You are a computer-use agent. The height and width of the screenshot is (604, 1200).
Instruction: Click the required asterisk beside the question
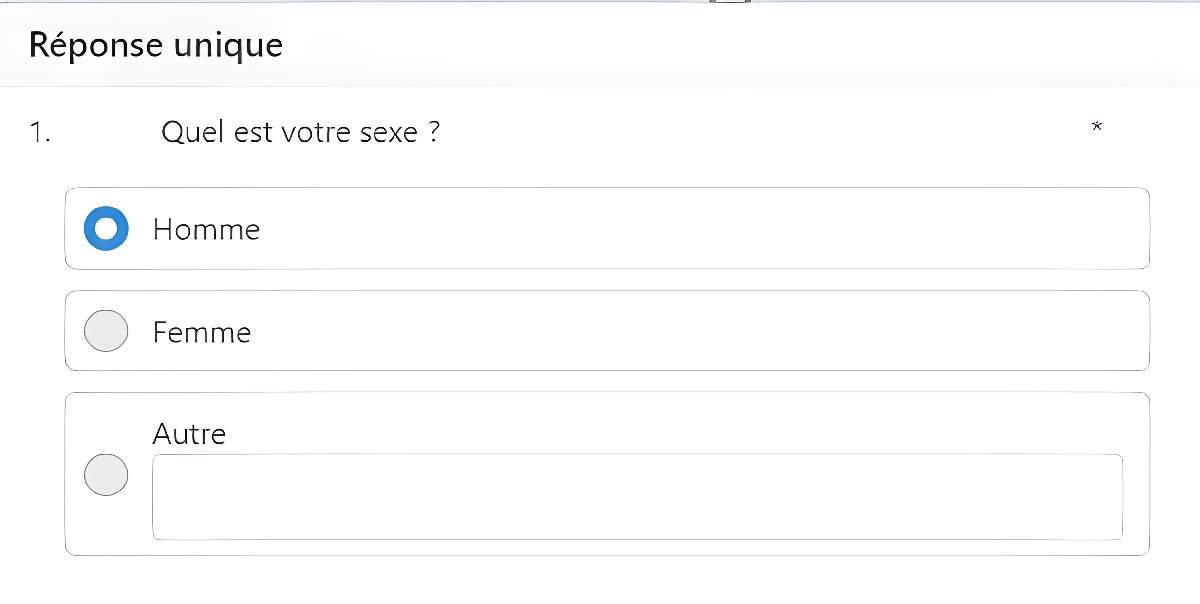[x=1097, y=127]
